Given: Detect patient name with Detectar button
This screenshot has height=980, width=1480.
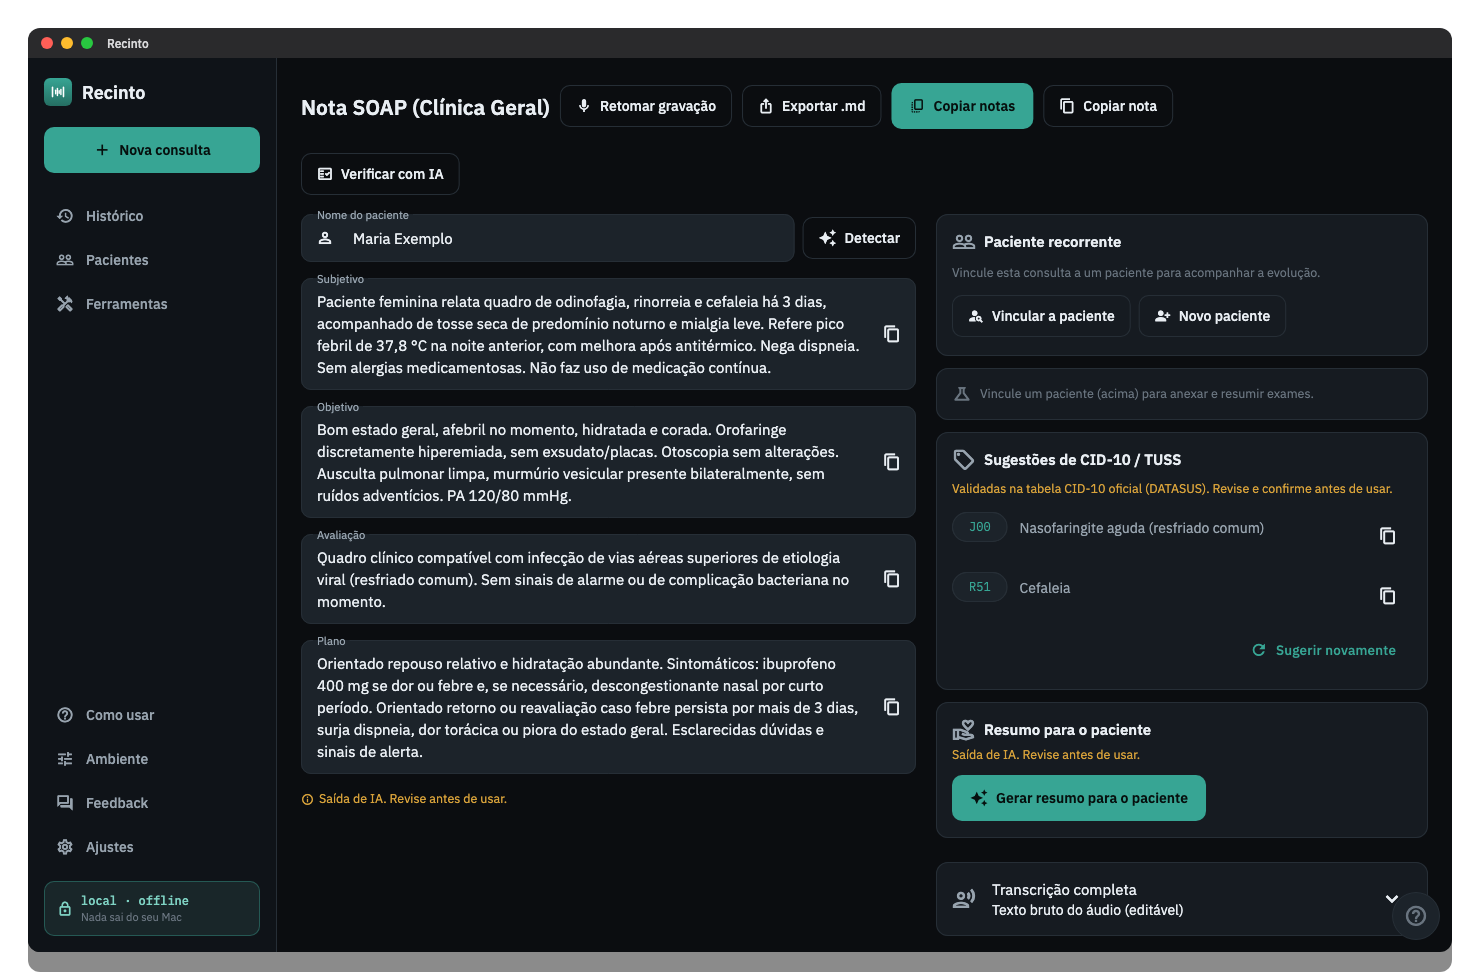Looking at the screenshot, I should pos(859,238).
